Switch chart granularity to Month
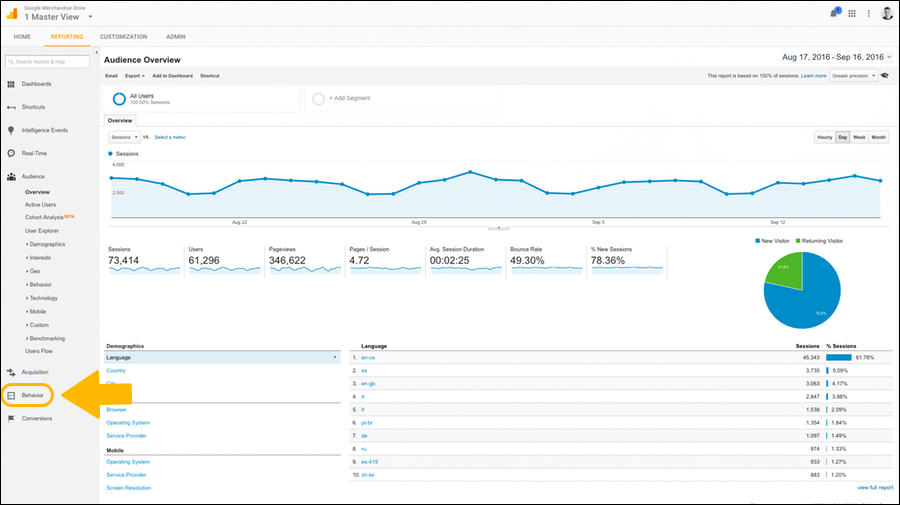The image size is (900, 505). click(878, 137)
